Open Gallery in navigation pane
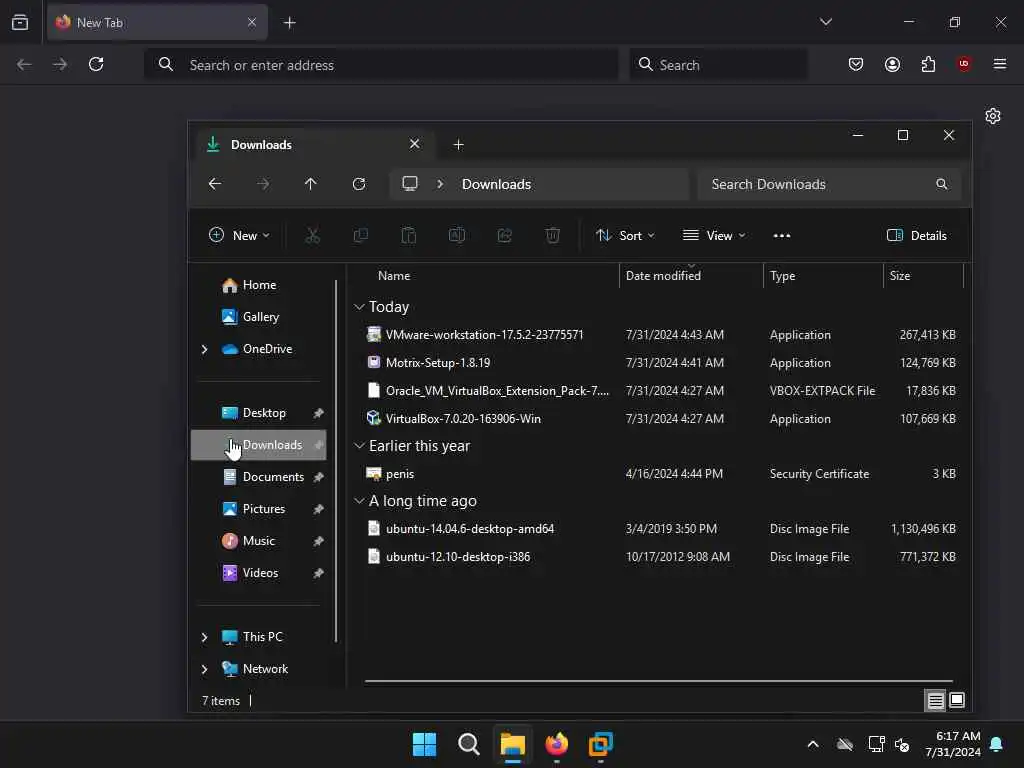This screenshot has height=768, width=1024. pos(259,317)
